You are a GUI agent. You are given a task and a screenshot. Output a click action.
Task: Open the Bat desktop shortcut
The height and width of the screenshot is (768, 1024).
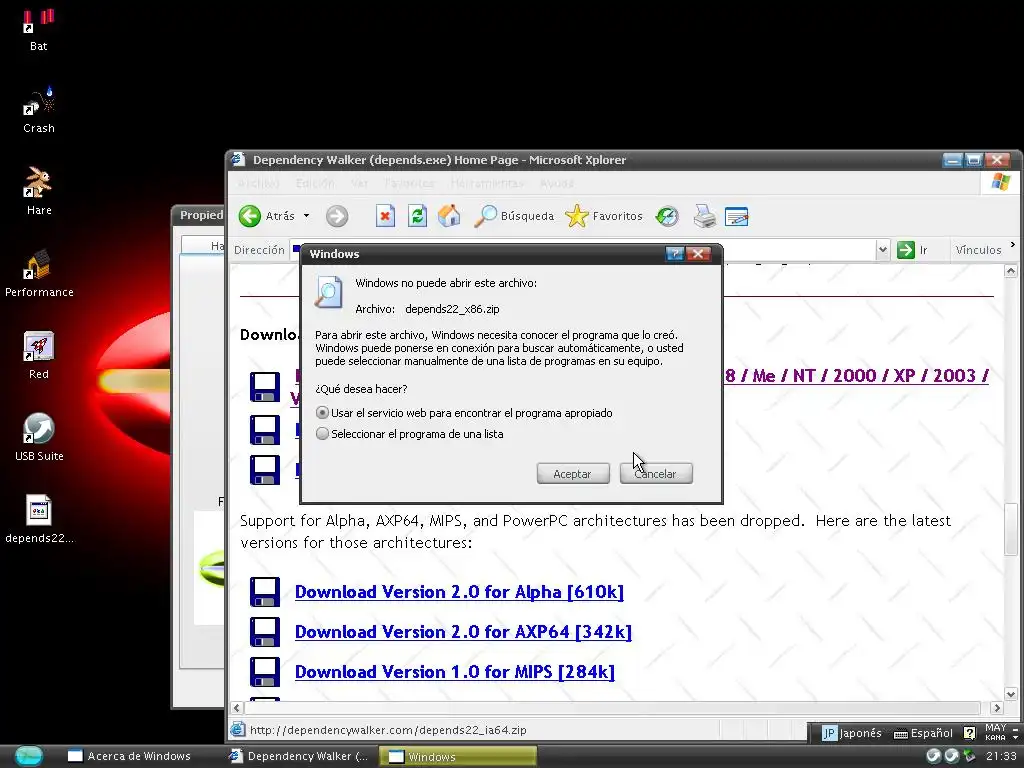pyautogui.click(x=39, y=29)
